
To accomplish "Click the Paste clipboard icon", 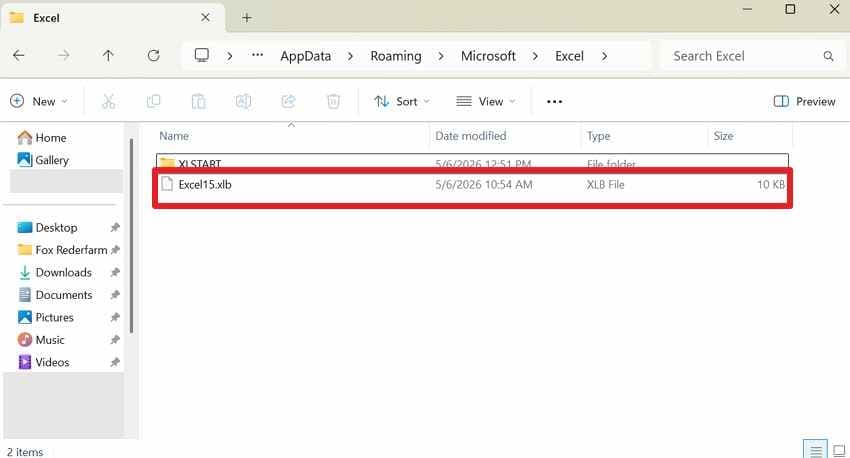I will click(x=198, y=101).
